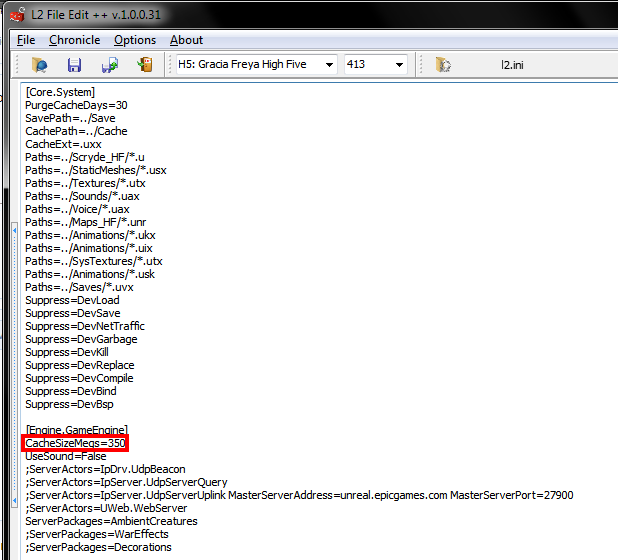This screenshot has height=560, width=618.
Task: Click the folder settings icon beside l2.ini
Action: [x=443, y=65]
